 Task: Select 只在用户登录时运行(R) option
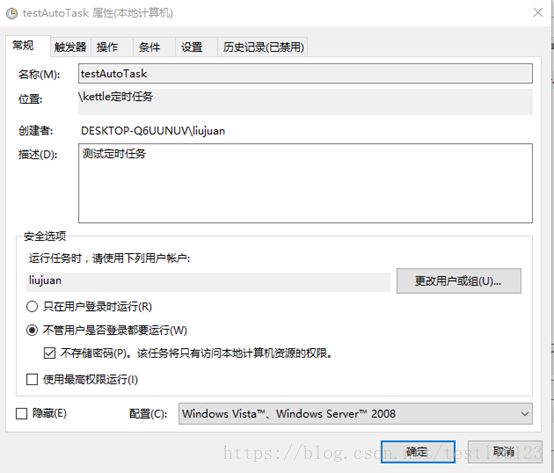[x=89, y=306]
